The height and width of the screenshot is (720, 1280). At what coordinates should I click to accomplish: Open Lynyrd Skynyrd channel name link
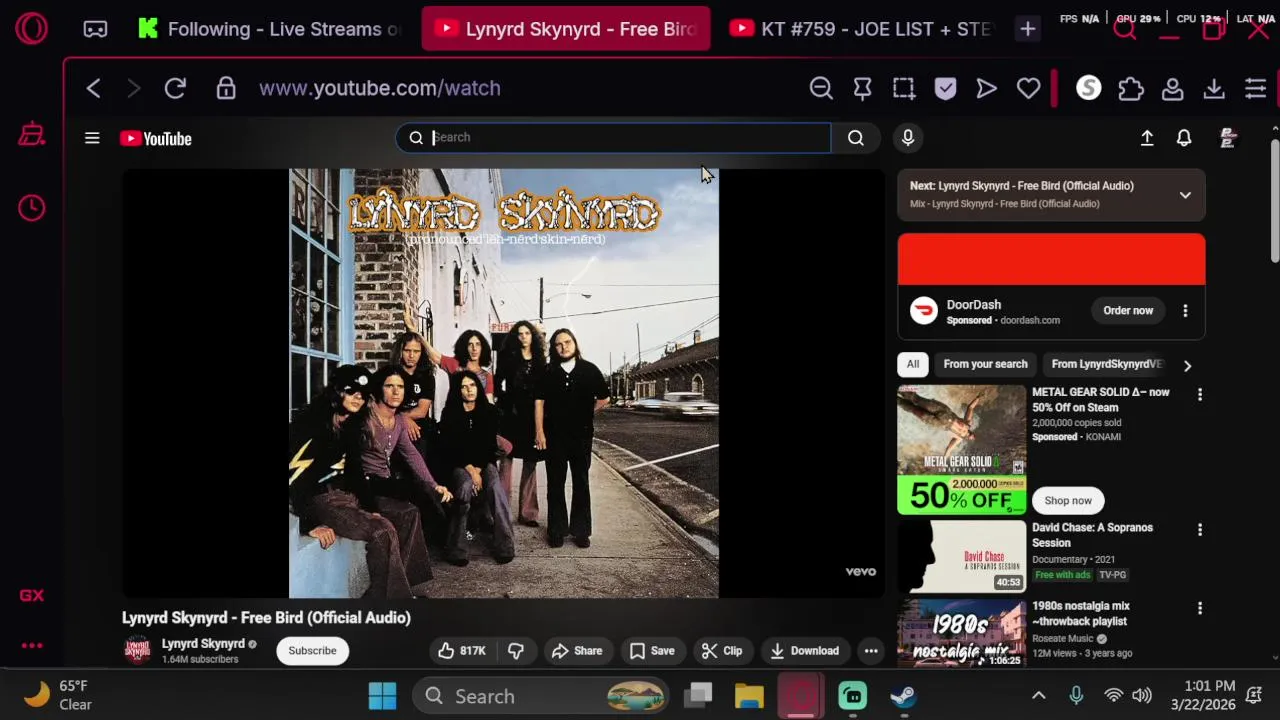coord(203,644)
